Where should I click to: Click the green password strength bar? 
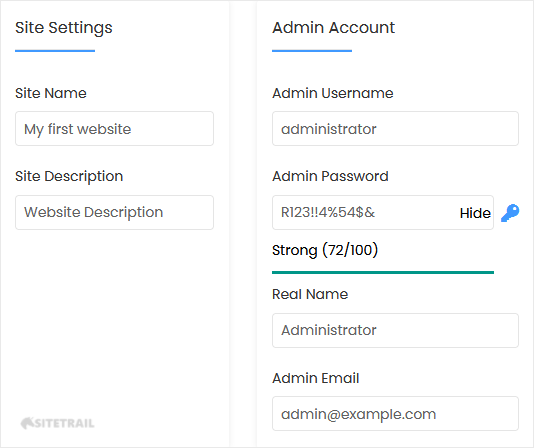coord(383,272)
